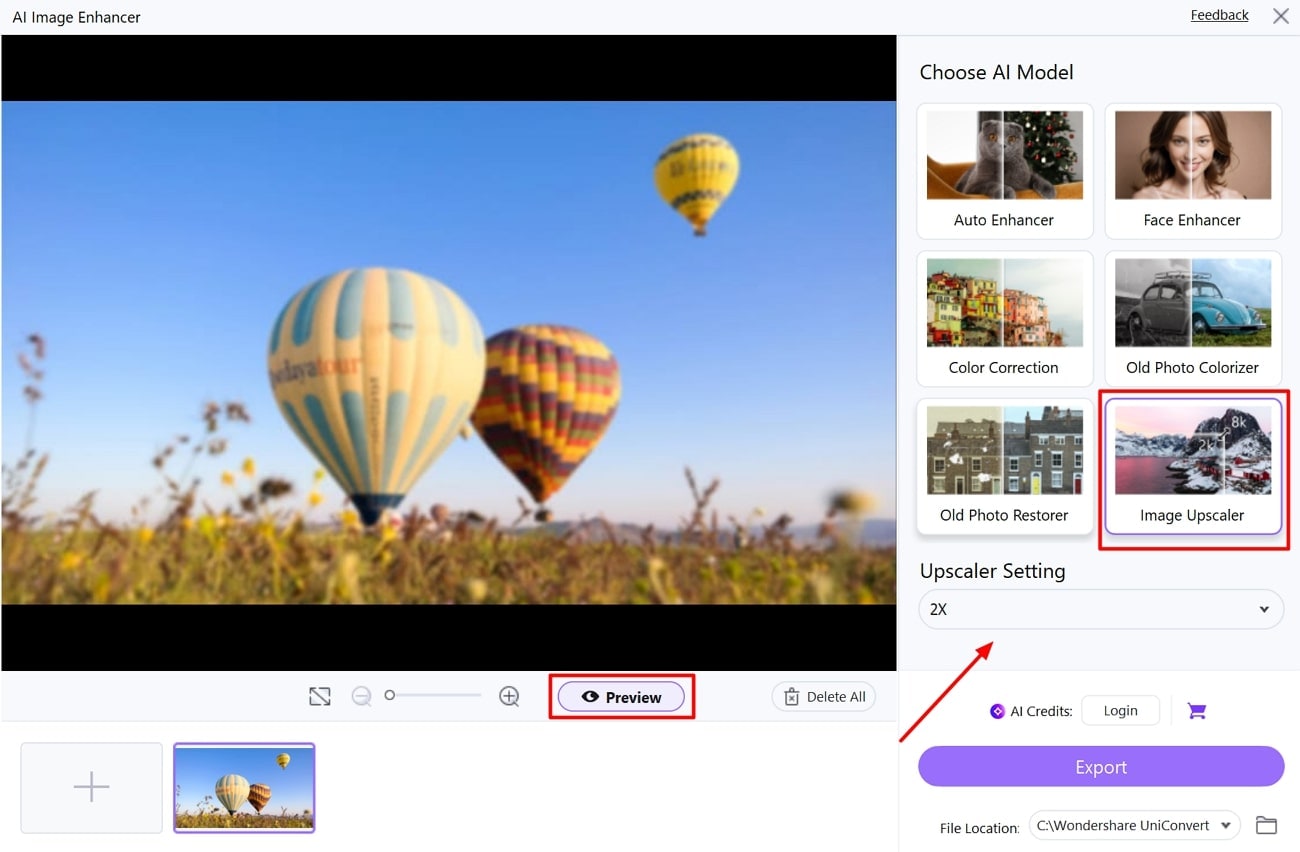The width and height of the screenshot is (1300, 852).
Task: Choose the Color Correction model
Action: point(1004,319)
